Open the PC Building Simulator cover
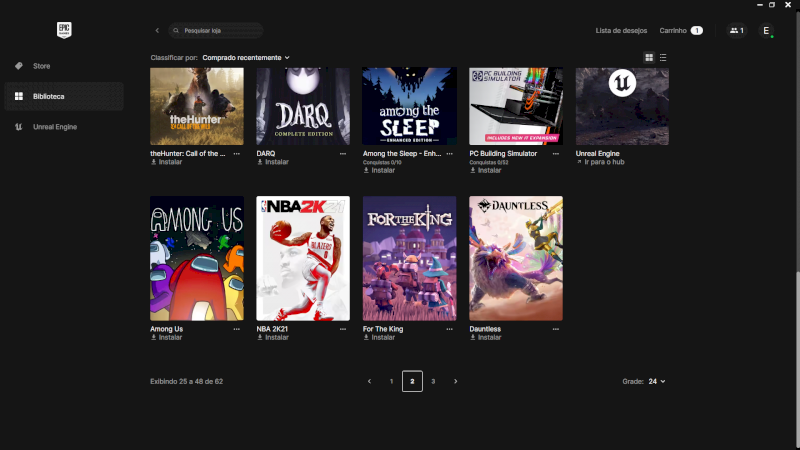Viewport: 800px width, 450px height. click(516, 106)
